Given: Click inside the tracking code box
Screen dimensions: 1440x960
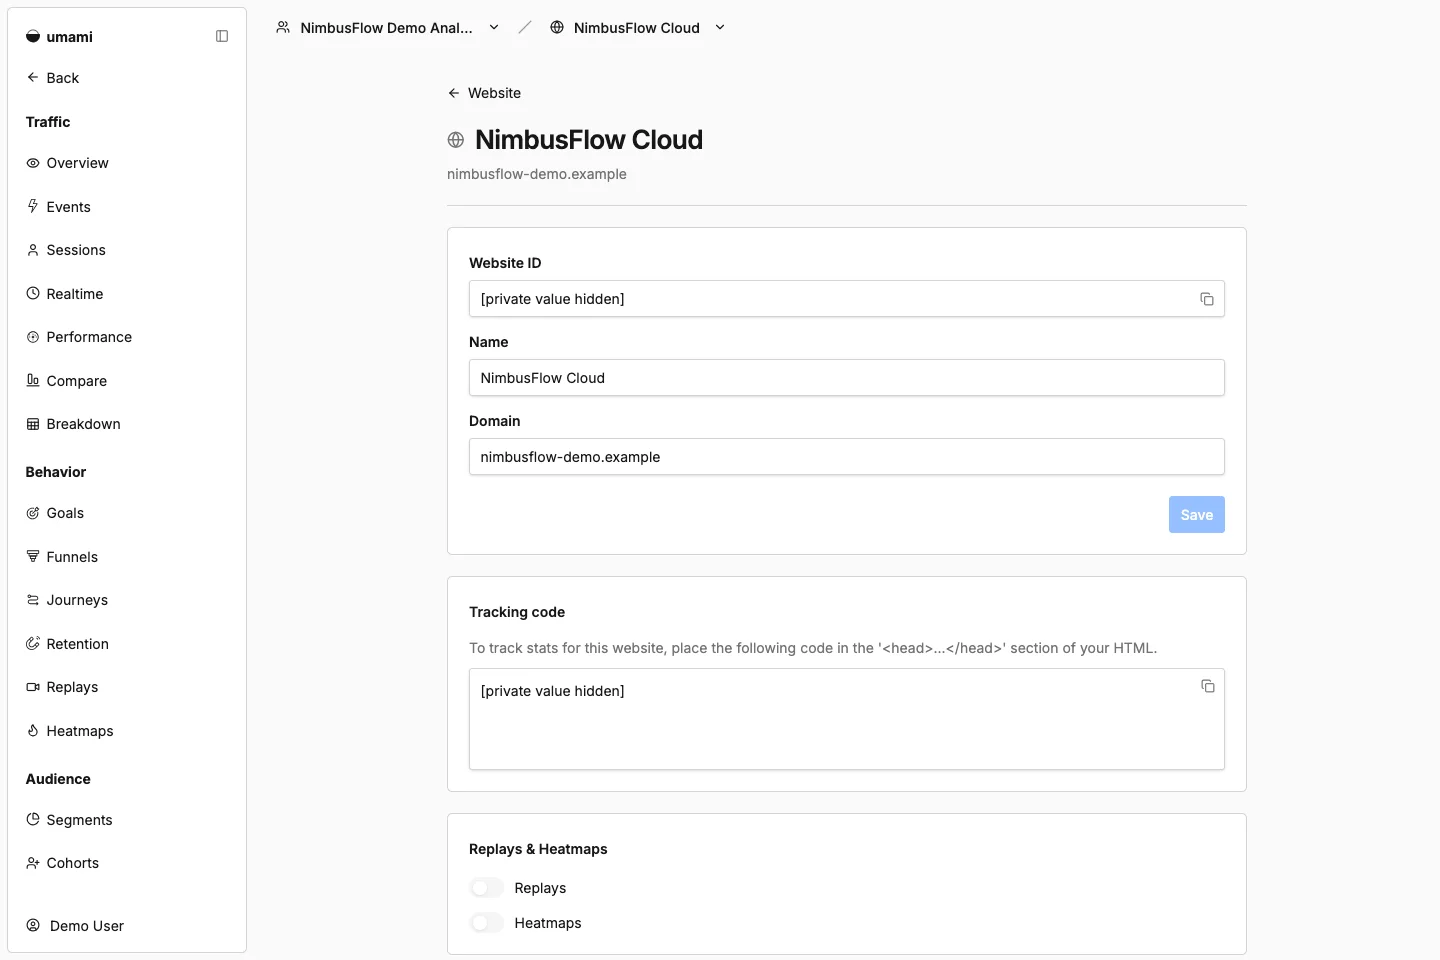Looking at the screenshot, I should [x=846, y=719].
